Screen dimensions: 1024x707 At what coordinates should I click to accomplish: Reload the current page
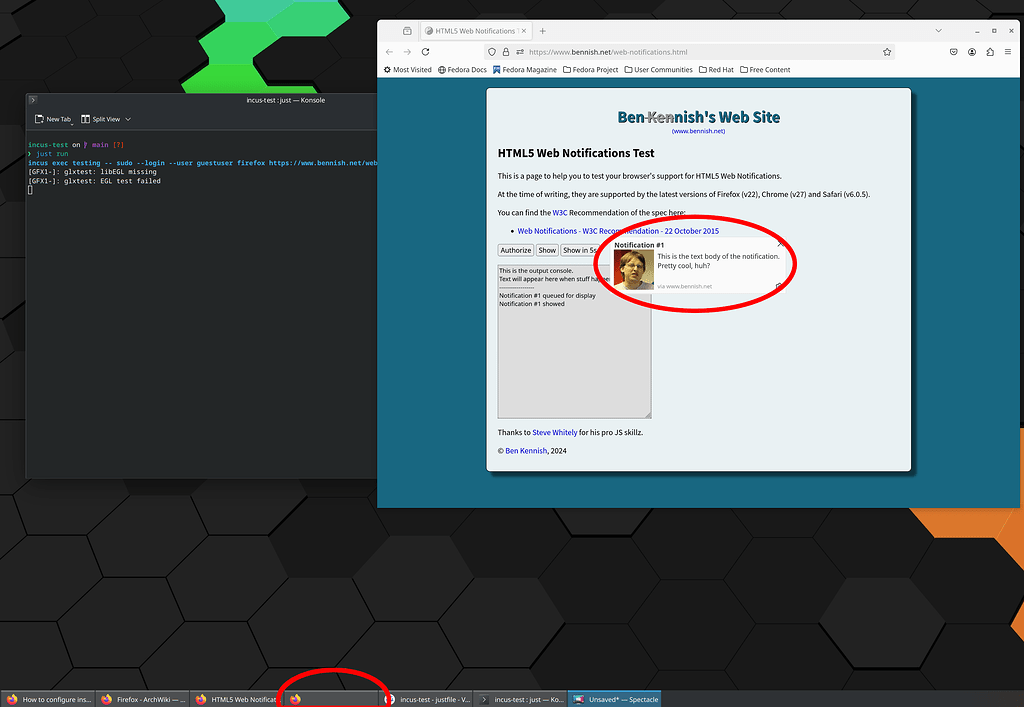click(425, 51)
